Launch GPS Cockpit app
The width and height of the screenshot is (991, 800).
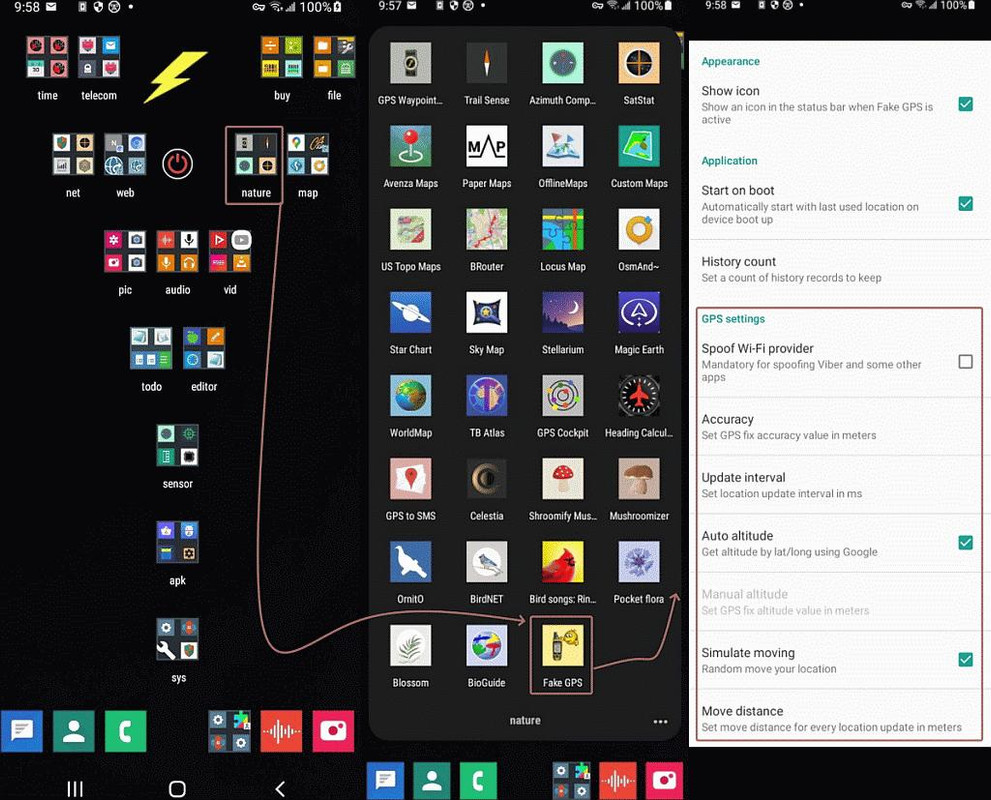click(562, 396)
